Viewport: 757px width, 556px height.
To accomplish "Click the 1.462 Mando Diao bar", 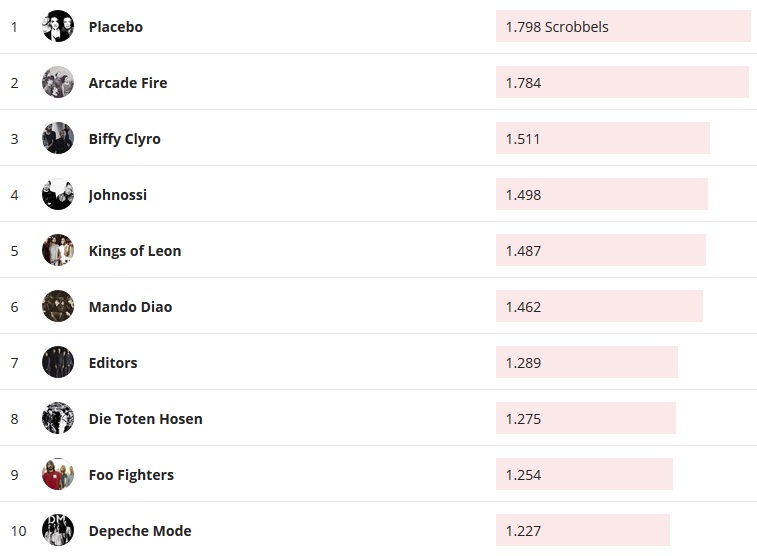I will (599, 307).
